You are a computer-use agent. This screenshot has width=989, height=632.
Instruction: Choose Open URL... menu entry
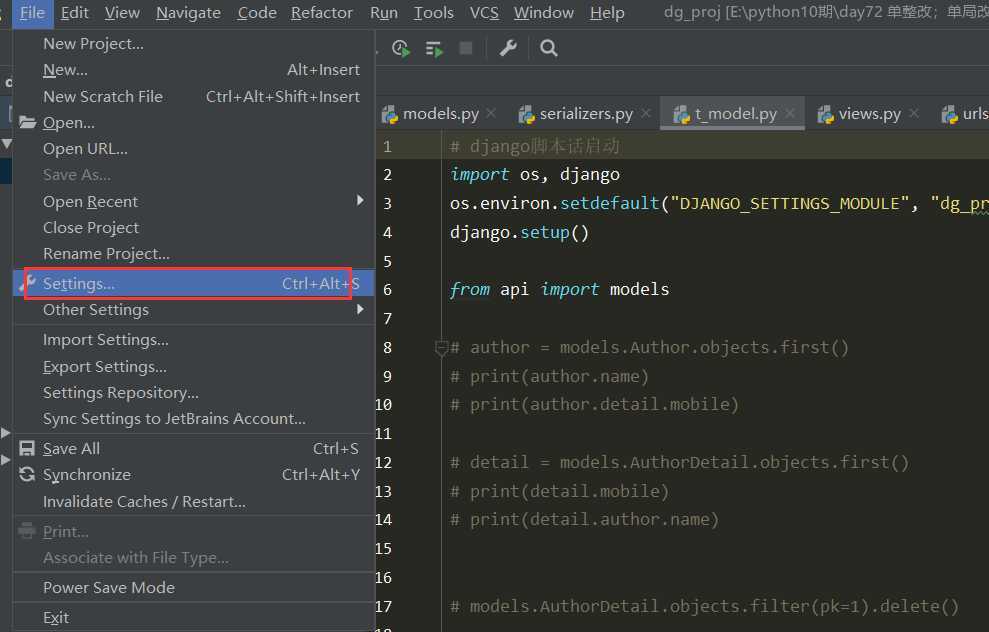click(x=194, y=149)
